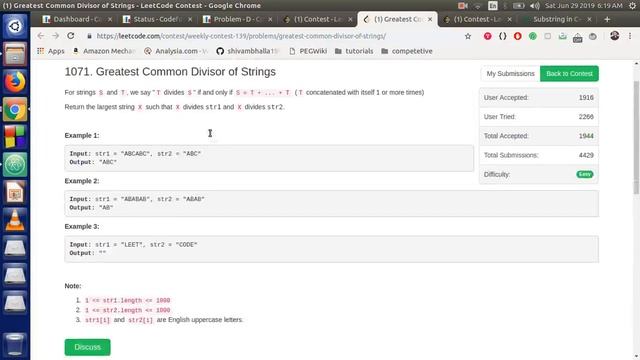The width and height of the screenshot is (640, 360).
Task: Open the Analysia.com bookmark
Action: (177, 51)
